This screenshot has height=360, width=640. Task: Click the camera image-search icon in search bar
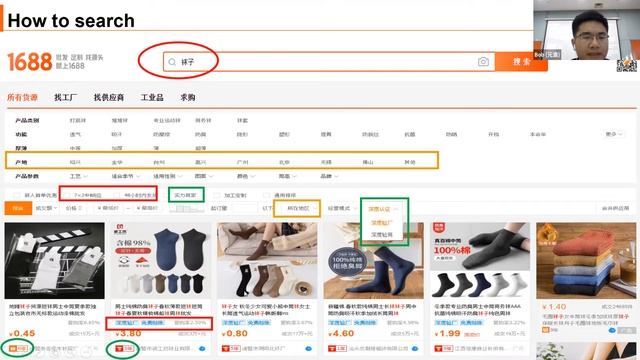pyautogui.click(x=483, y=62)
